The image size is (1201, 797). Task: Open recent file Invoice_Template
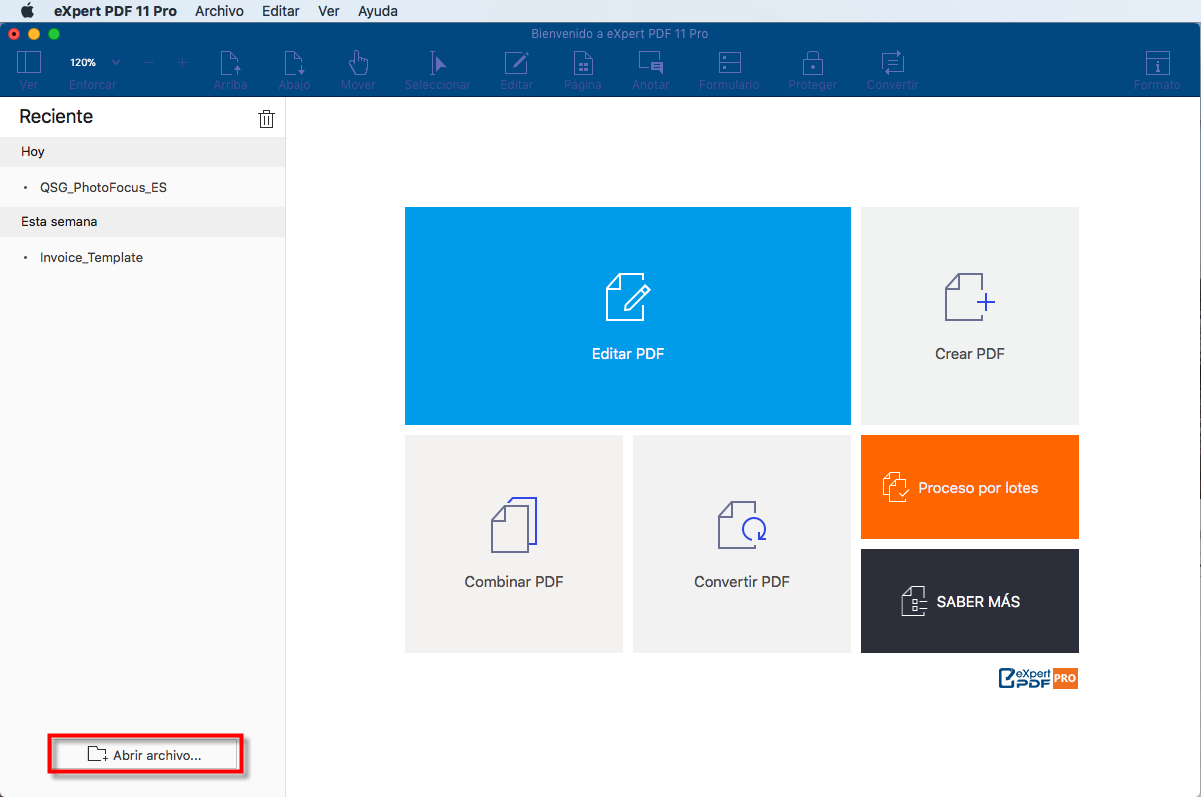(x=91, y=257)
